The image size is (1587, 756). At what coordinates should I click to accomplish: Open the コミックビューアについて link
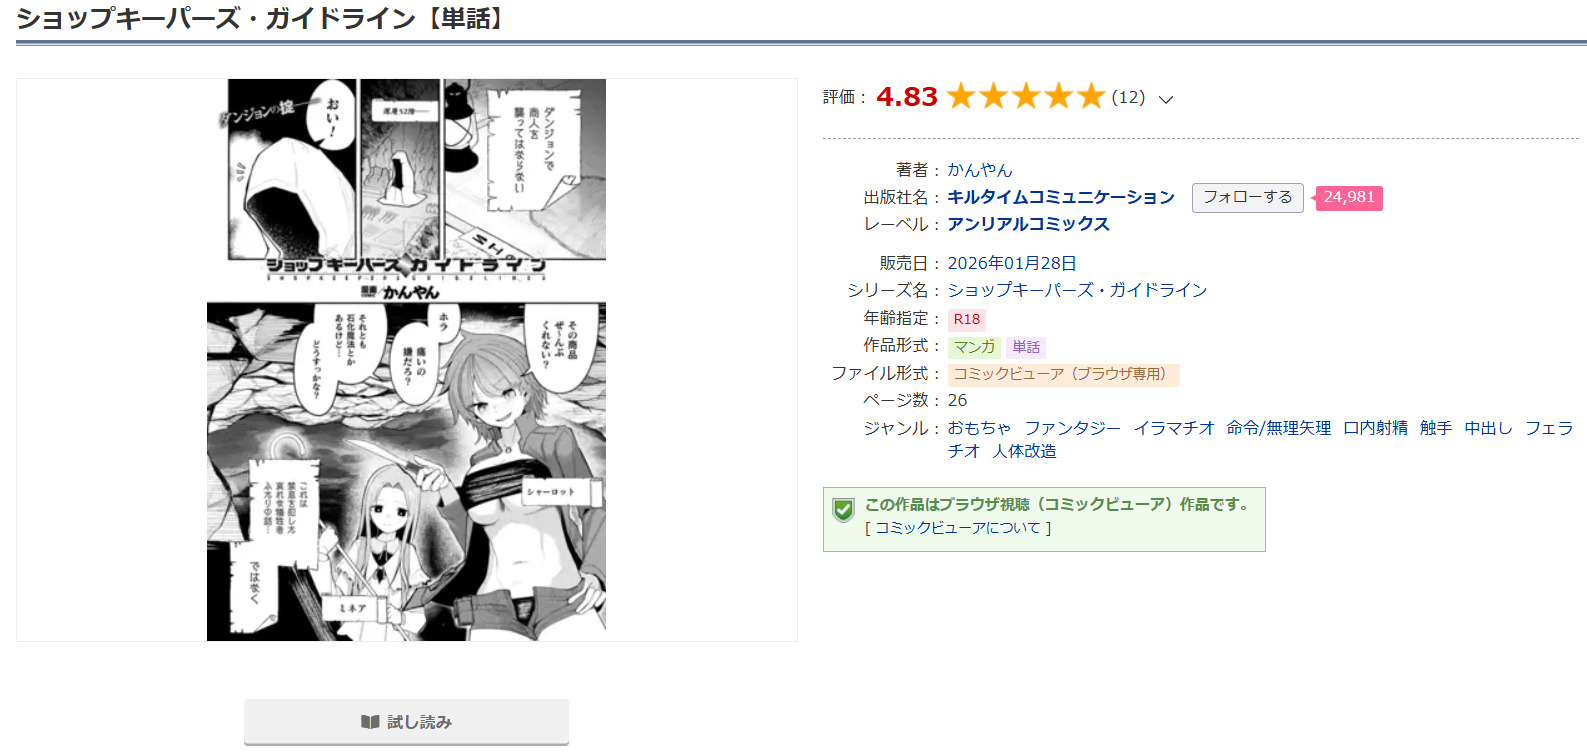click(958, 528)
